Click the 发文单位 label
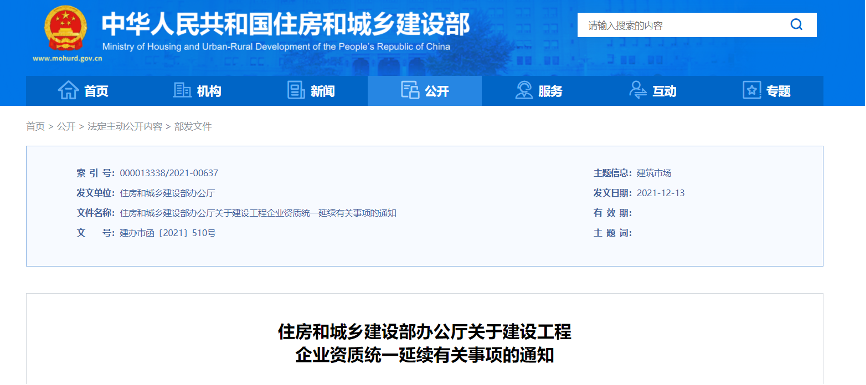Viewport: 866px width, 385px height. pos(96,193)
